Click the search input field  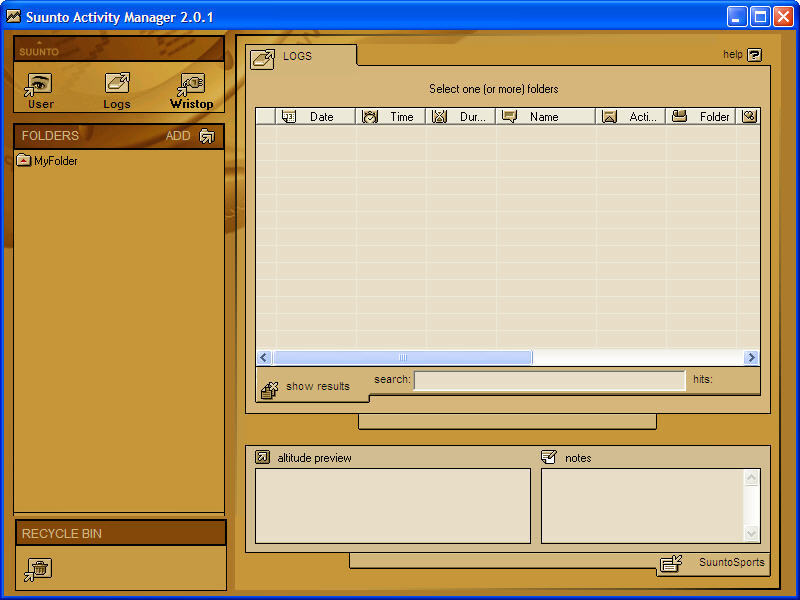tap(549, 380)
